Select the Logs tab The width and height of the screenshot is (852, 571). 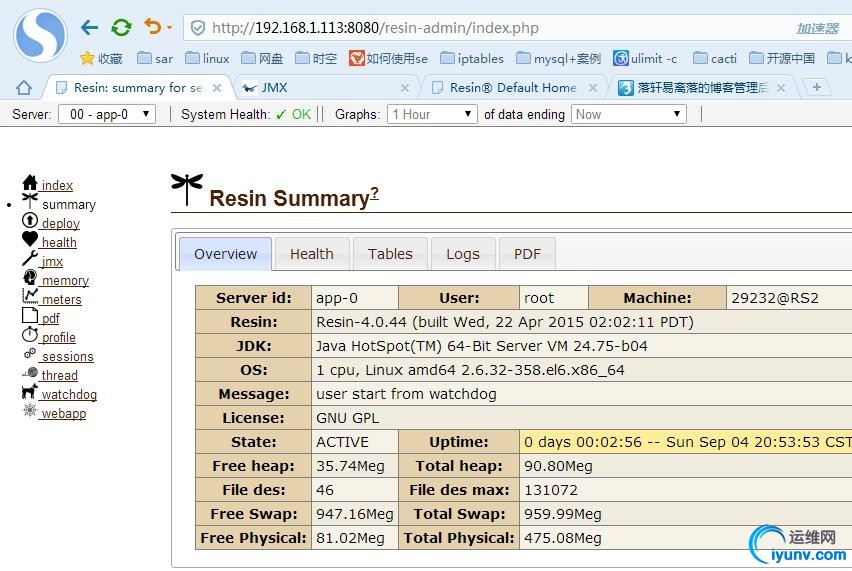coord(463,254)
